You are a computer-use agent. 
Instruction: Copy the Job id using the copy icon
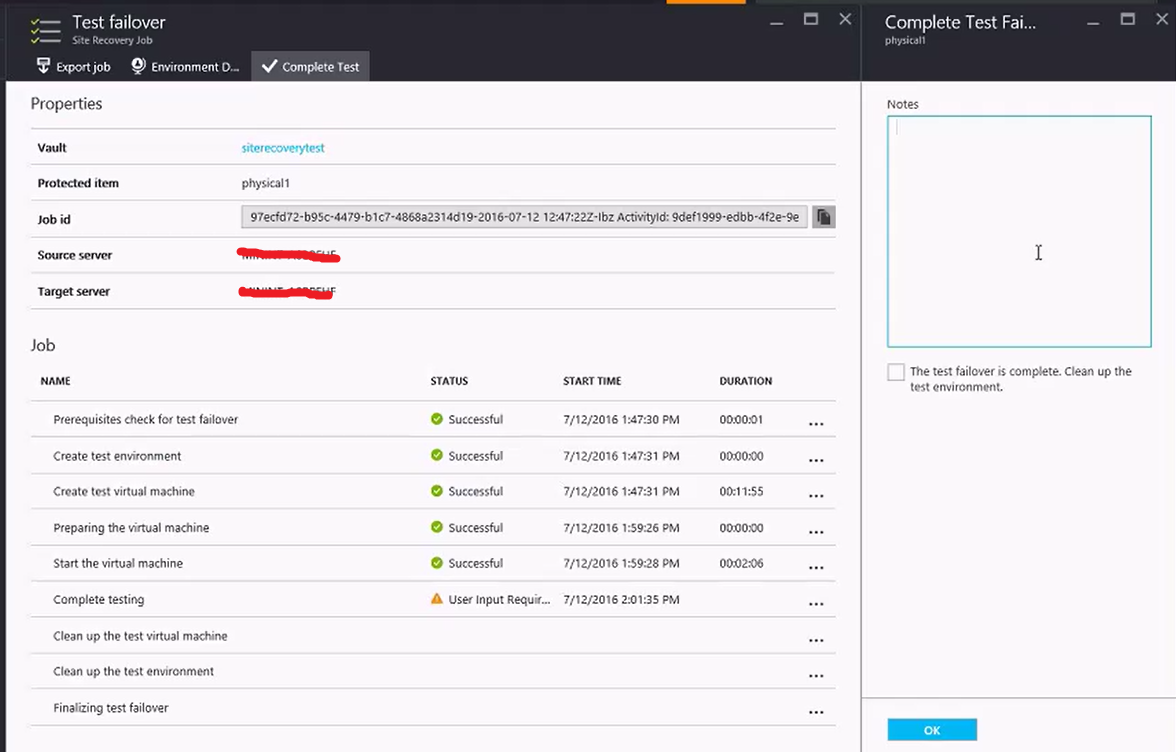(x=822, y=216)
